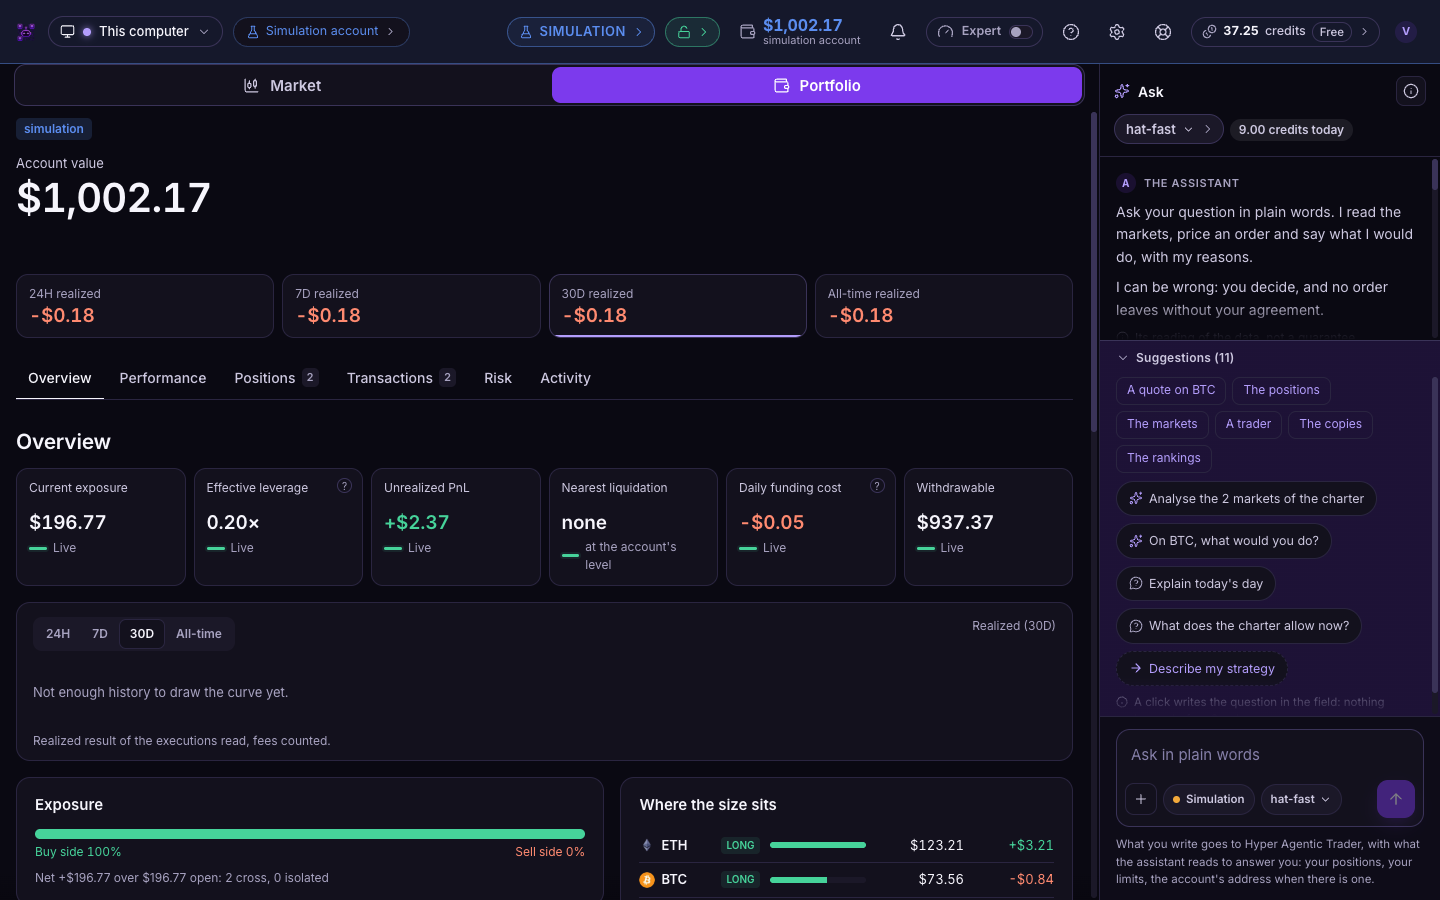Click 'Describe my strategy' suggestion
The height and width of the screenshot is (900, 1440).
tap(1202, 669)
